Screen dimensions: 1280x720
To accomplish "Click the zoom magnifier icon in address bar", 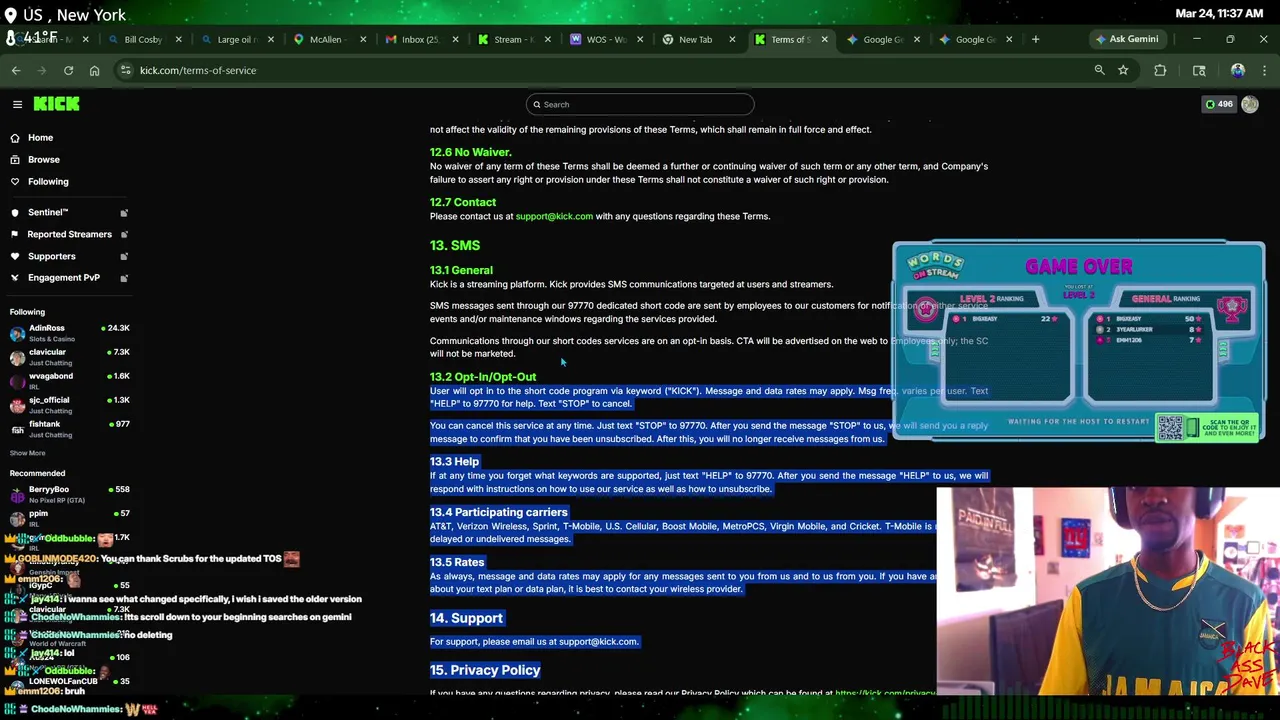I will [1099, 70].
